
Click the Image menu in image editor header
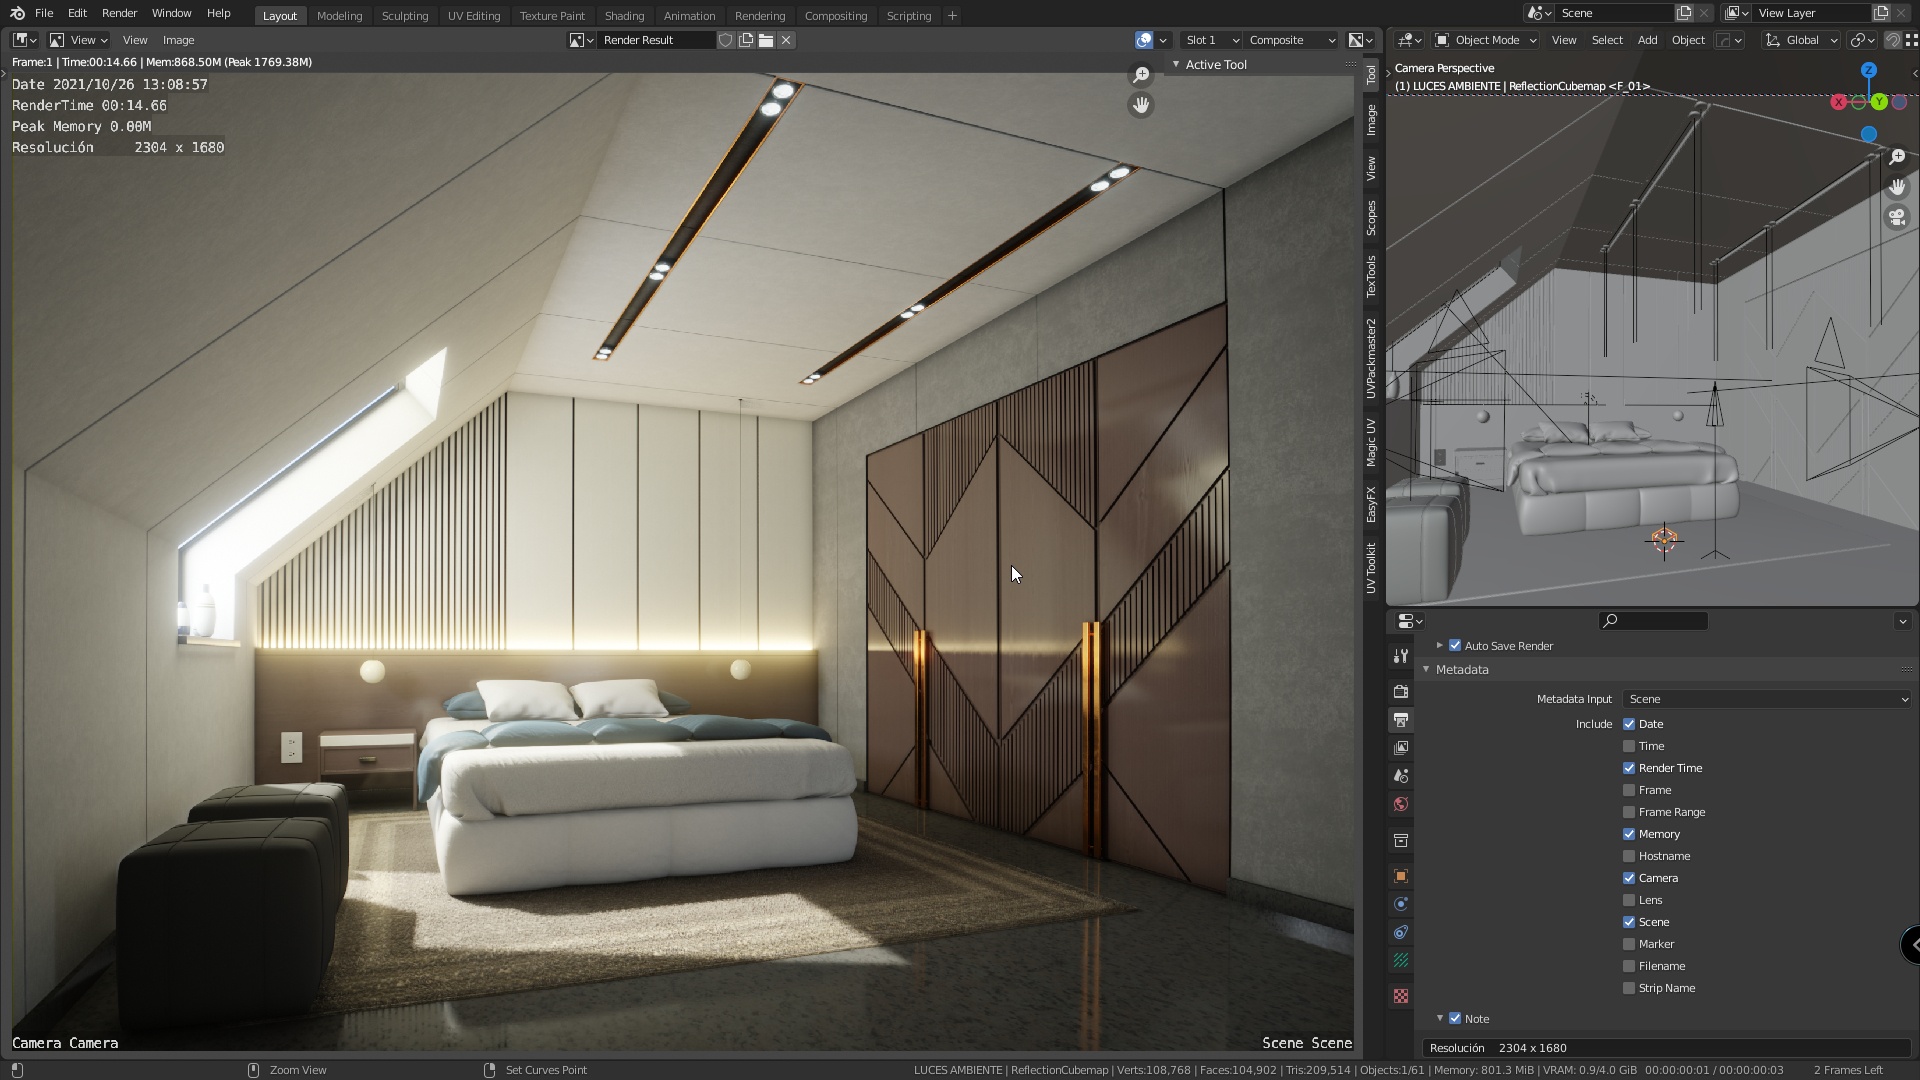point(178,40)
